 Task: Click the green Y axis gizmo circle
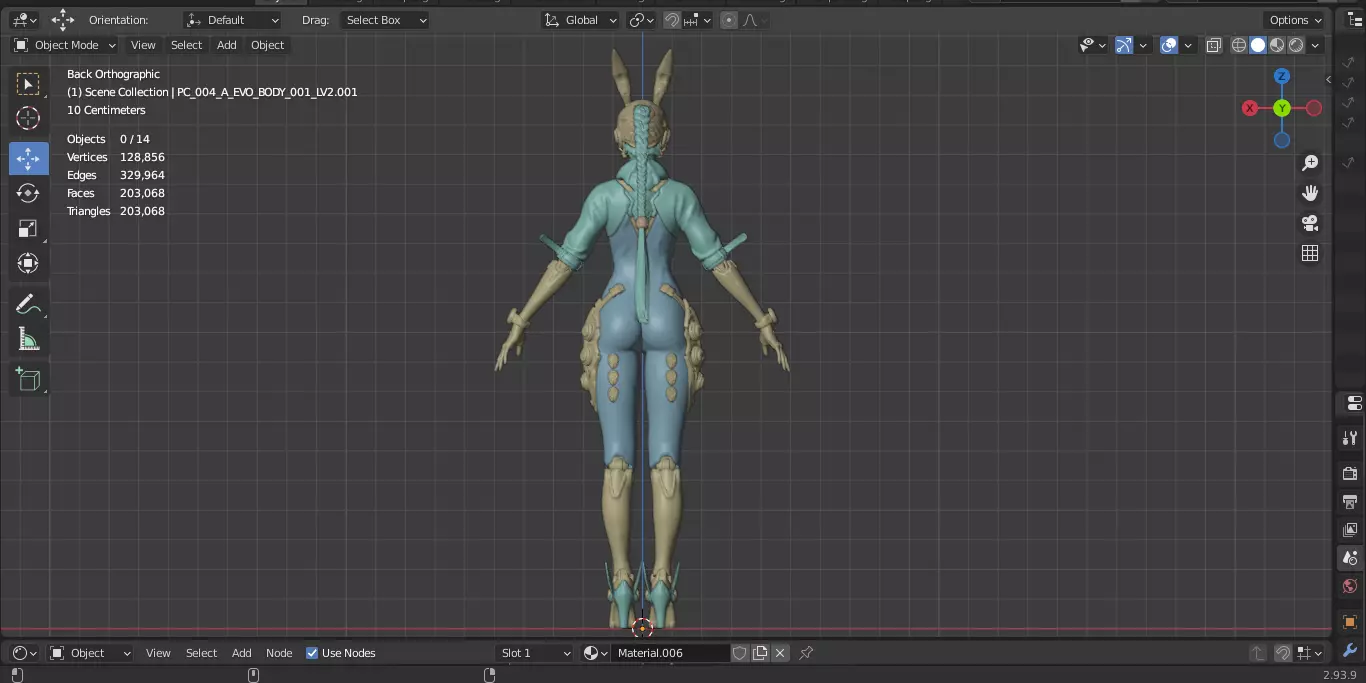click(x=1282, y=108)
